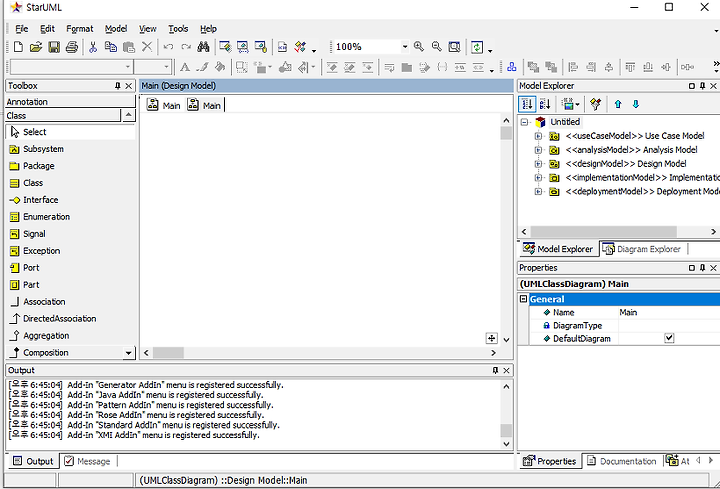Move element down in Model Explorer
The height and width of the screenshot is (489, 720).
pos(636,104)
